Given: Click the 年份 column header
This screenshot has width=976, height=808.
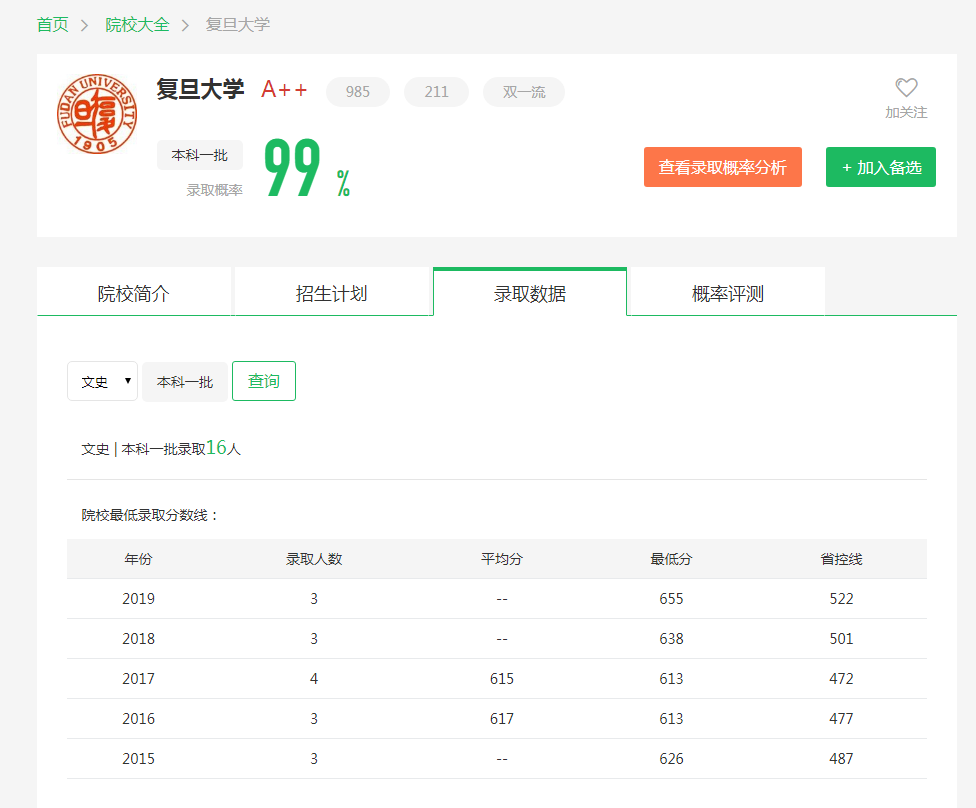Looking at the screenshot, I should tap(138, 559).
